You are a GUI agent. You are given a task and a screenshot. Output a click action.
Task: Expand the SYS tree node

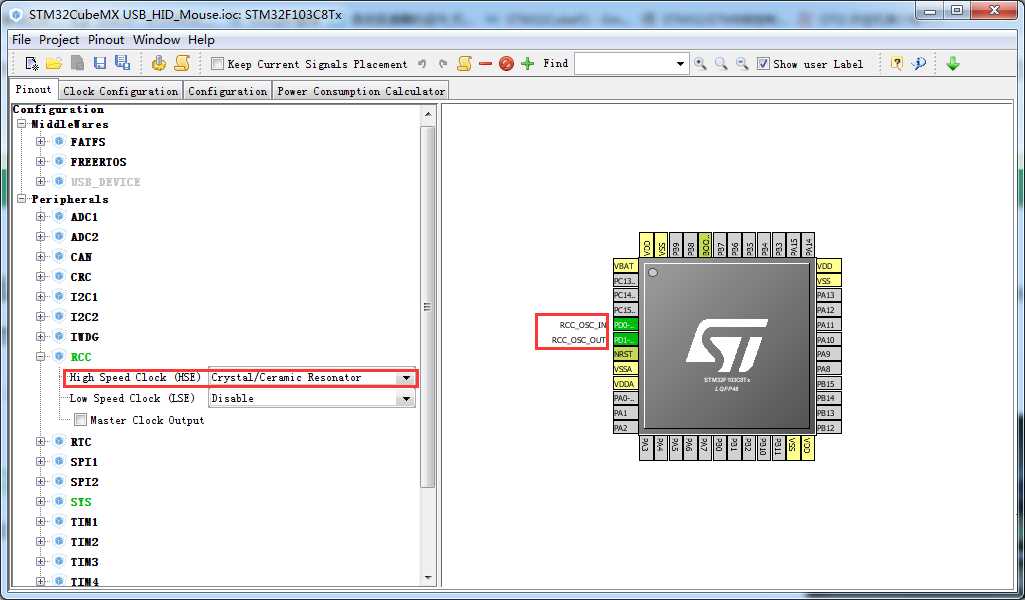[x=41, y=502]
